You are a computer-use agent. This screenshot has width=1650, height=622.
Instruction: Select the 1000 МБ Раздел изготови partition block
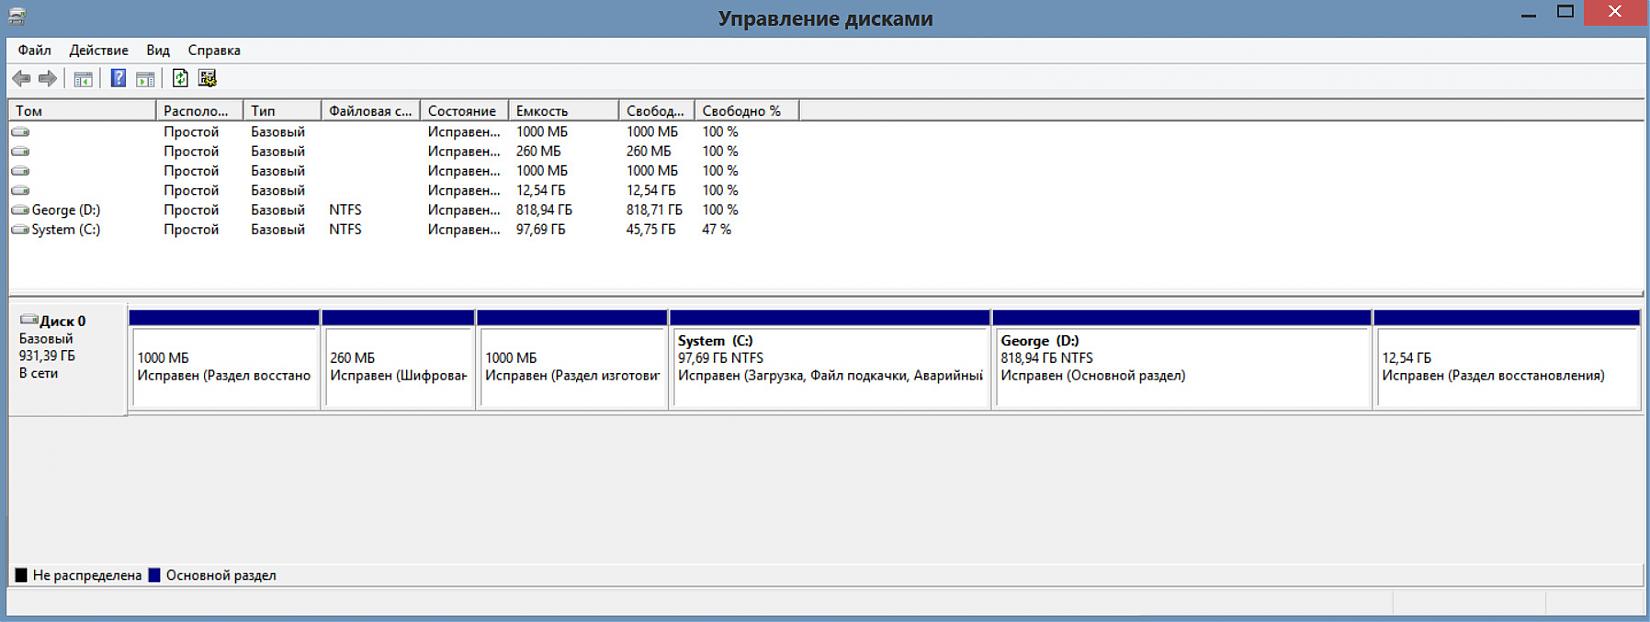click(572, 359)
